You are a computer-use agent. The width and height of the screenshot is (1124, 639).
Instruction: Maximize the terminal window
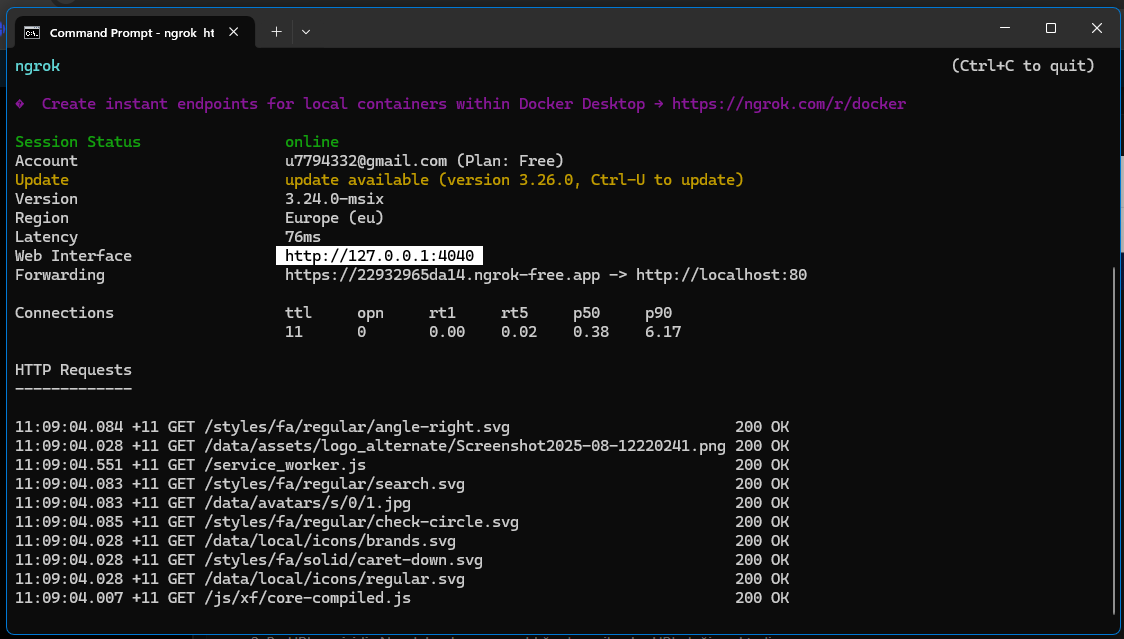pyautogui.click(x=1051, y=28)
